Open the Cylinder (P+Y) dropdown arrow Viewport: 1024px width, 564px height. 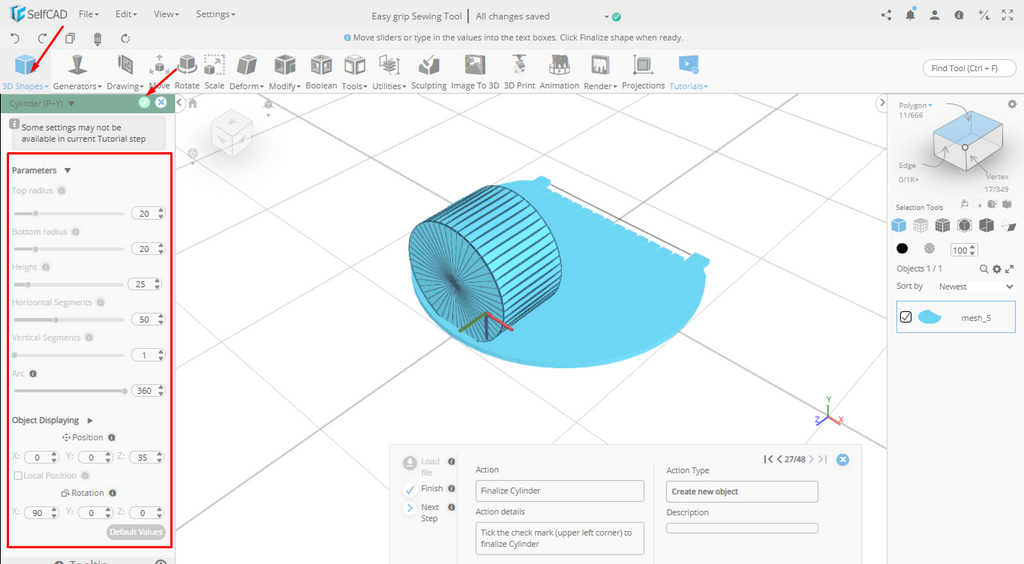click(71, 103)
